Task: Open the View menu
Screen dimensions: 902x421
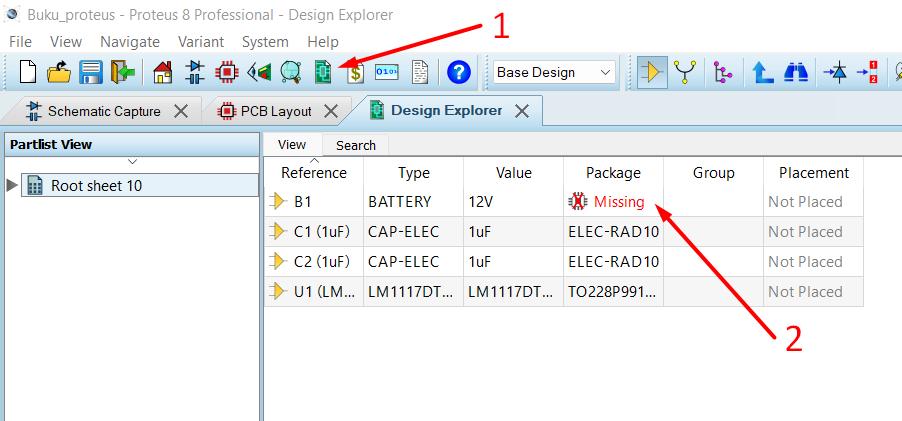Action: pyautogui.click(x=66, y=42)
